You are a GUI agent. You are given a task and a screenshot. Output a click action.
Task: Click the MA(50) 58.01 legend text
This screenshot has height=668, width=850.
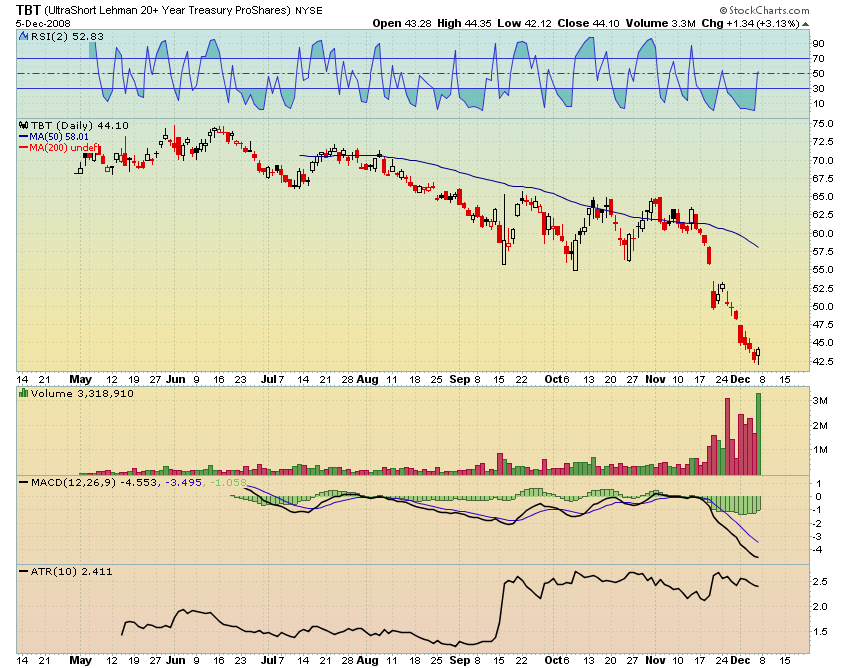59,137
